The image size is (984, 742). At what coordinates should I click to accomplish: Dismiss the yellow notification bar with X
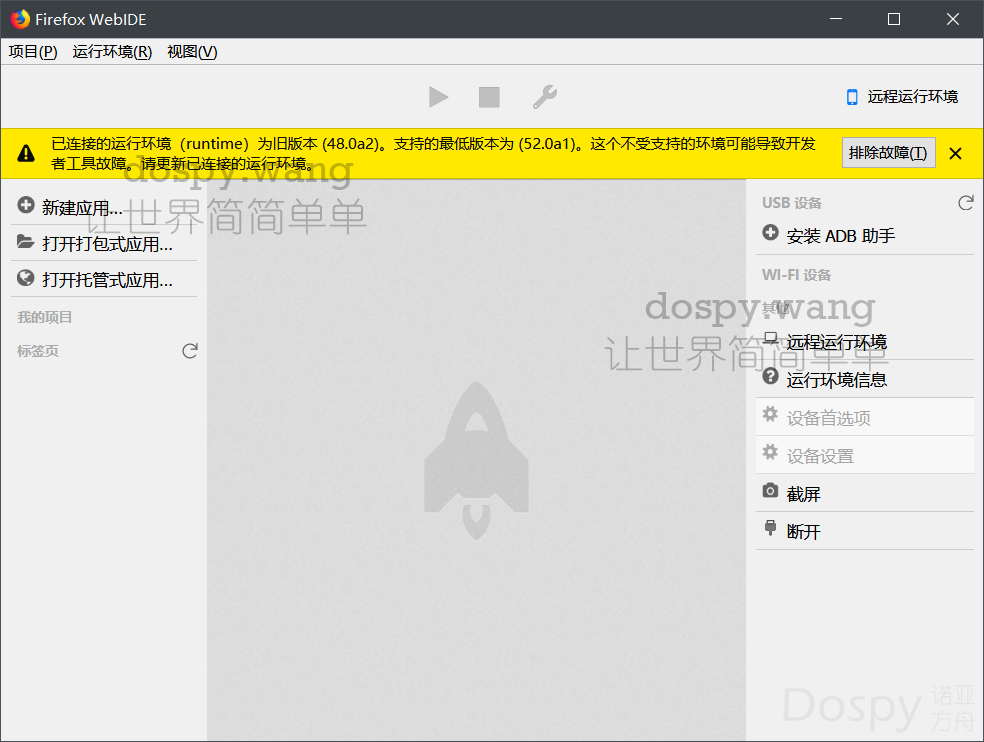[x=955, y=153]
